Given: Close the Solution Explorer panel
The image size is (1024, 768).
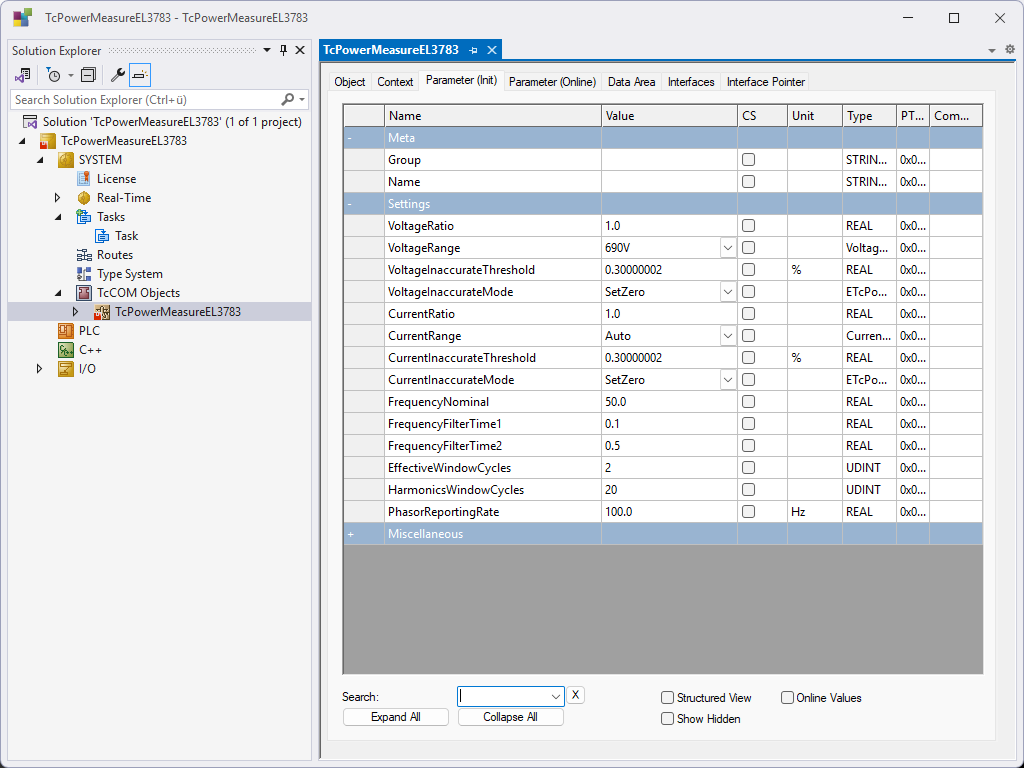Looking at the screenshot, I should pos(300,50).
